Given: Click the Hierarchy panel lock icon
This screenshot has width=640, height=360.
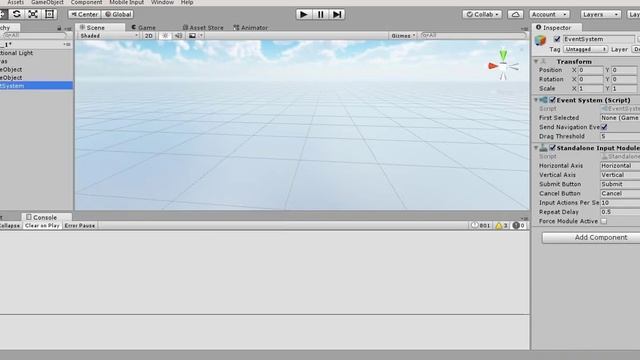Looking at the screenshot, I should pos(59,28).
